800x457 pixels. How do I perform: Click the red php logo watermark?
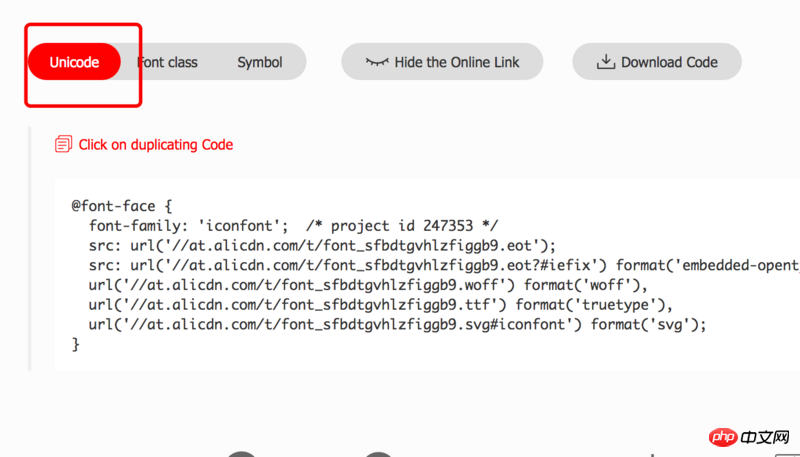(x=723, y=437)
